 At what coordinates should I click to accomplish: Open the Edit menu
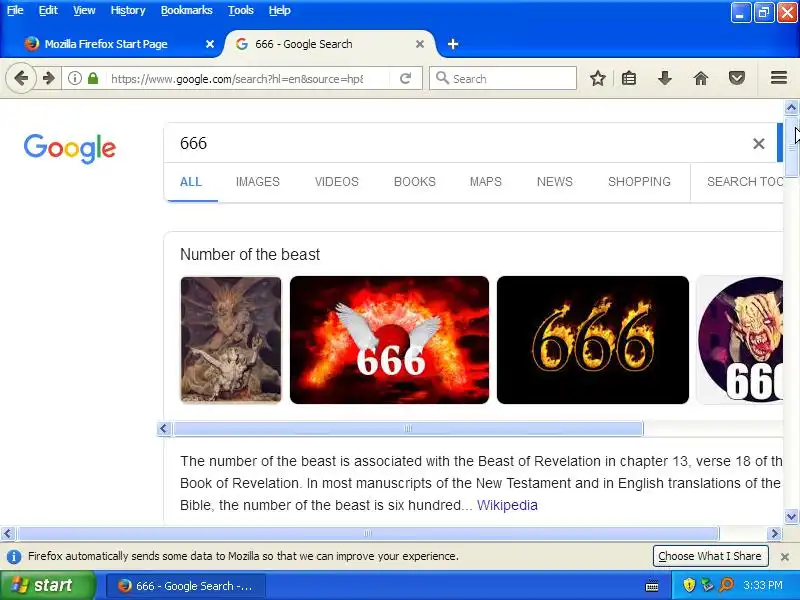(x=48, y=10)
